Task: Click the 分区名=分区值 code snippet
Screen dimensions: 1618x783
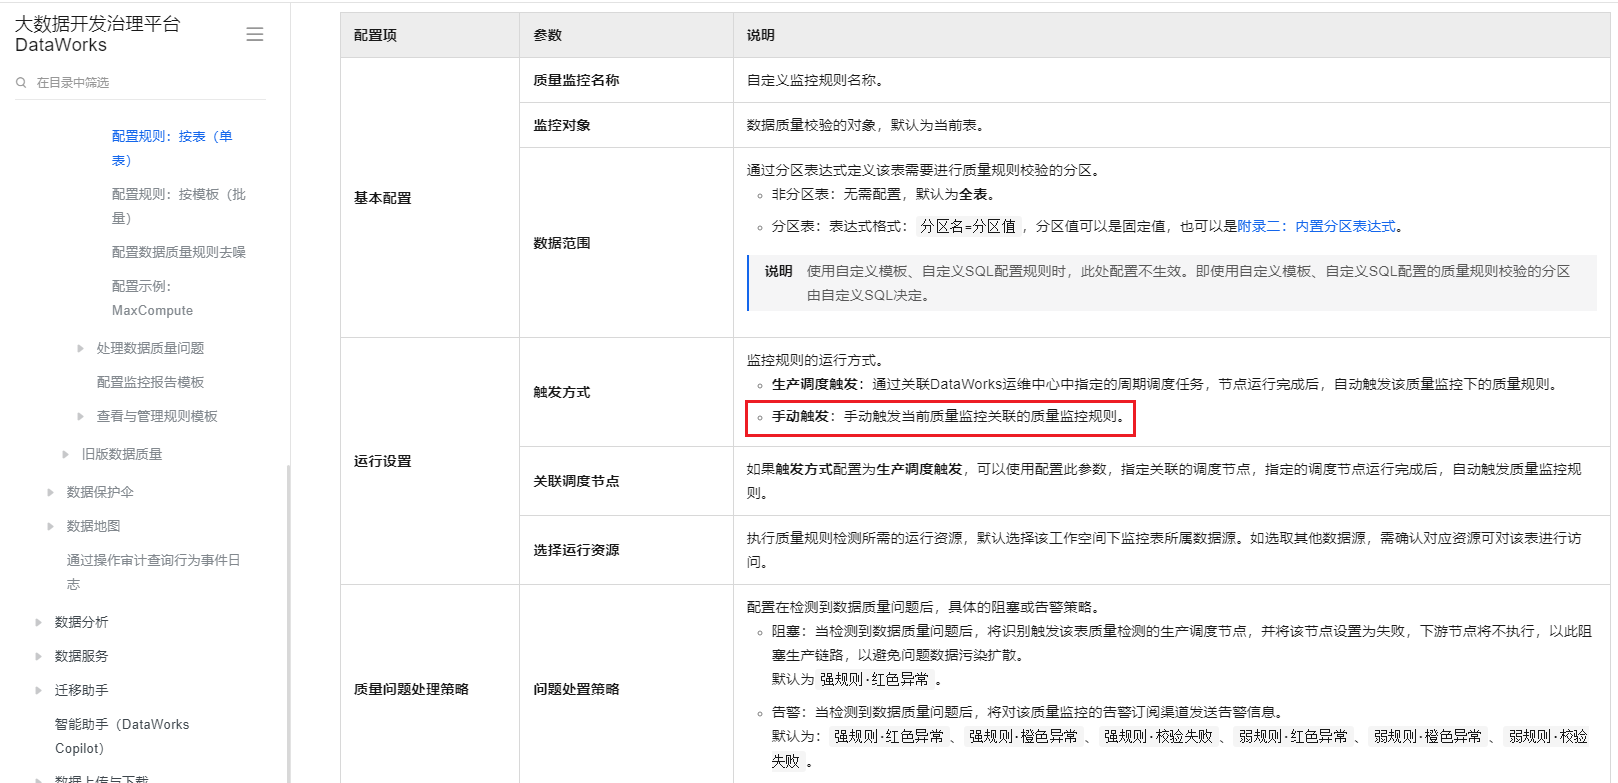Action: point(968,226)
